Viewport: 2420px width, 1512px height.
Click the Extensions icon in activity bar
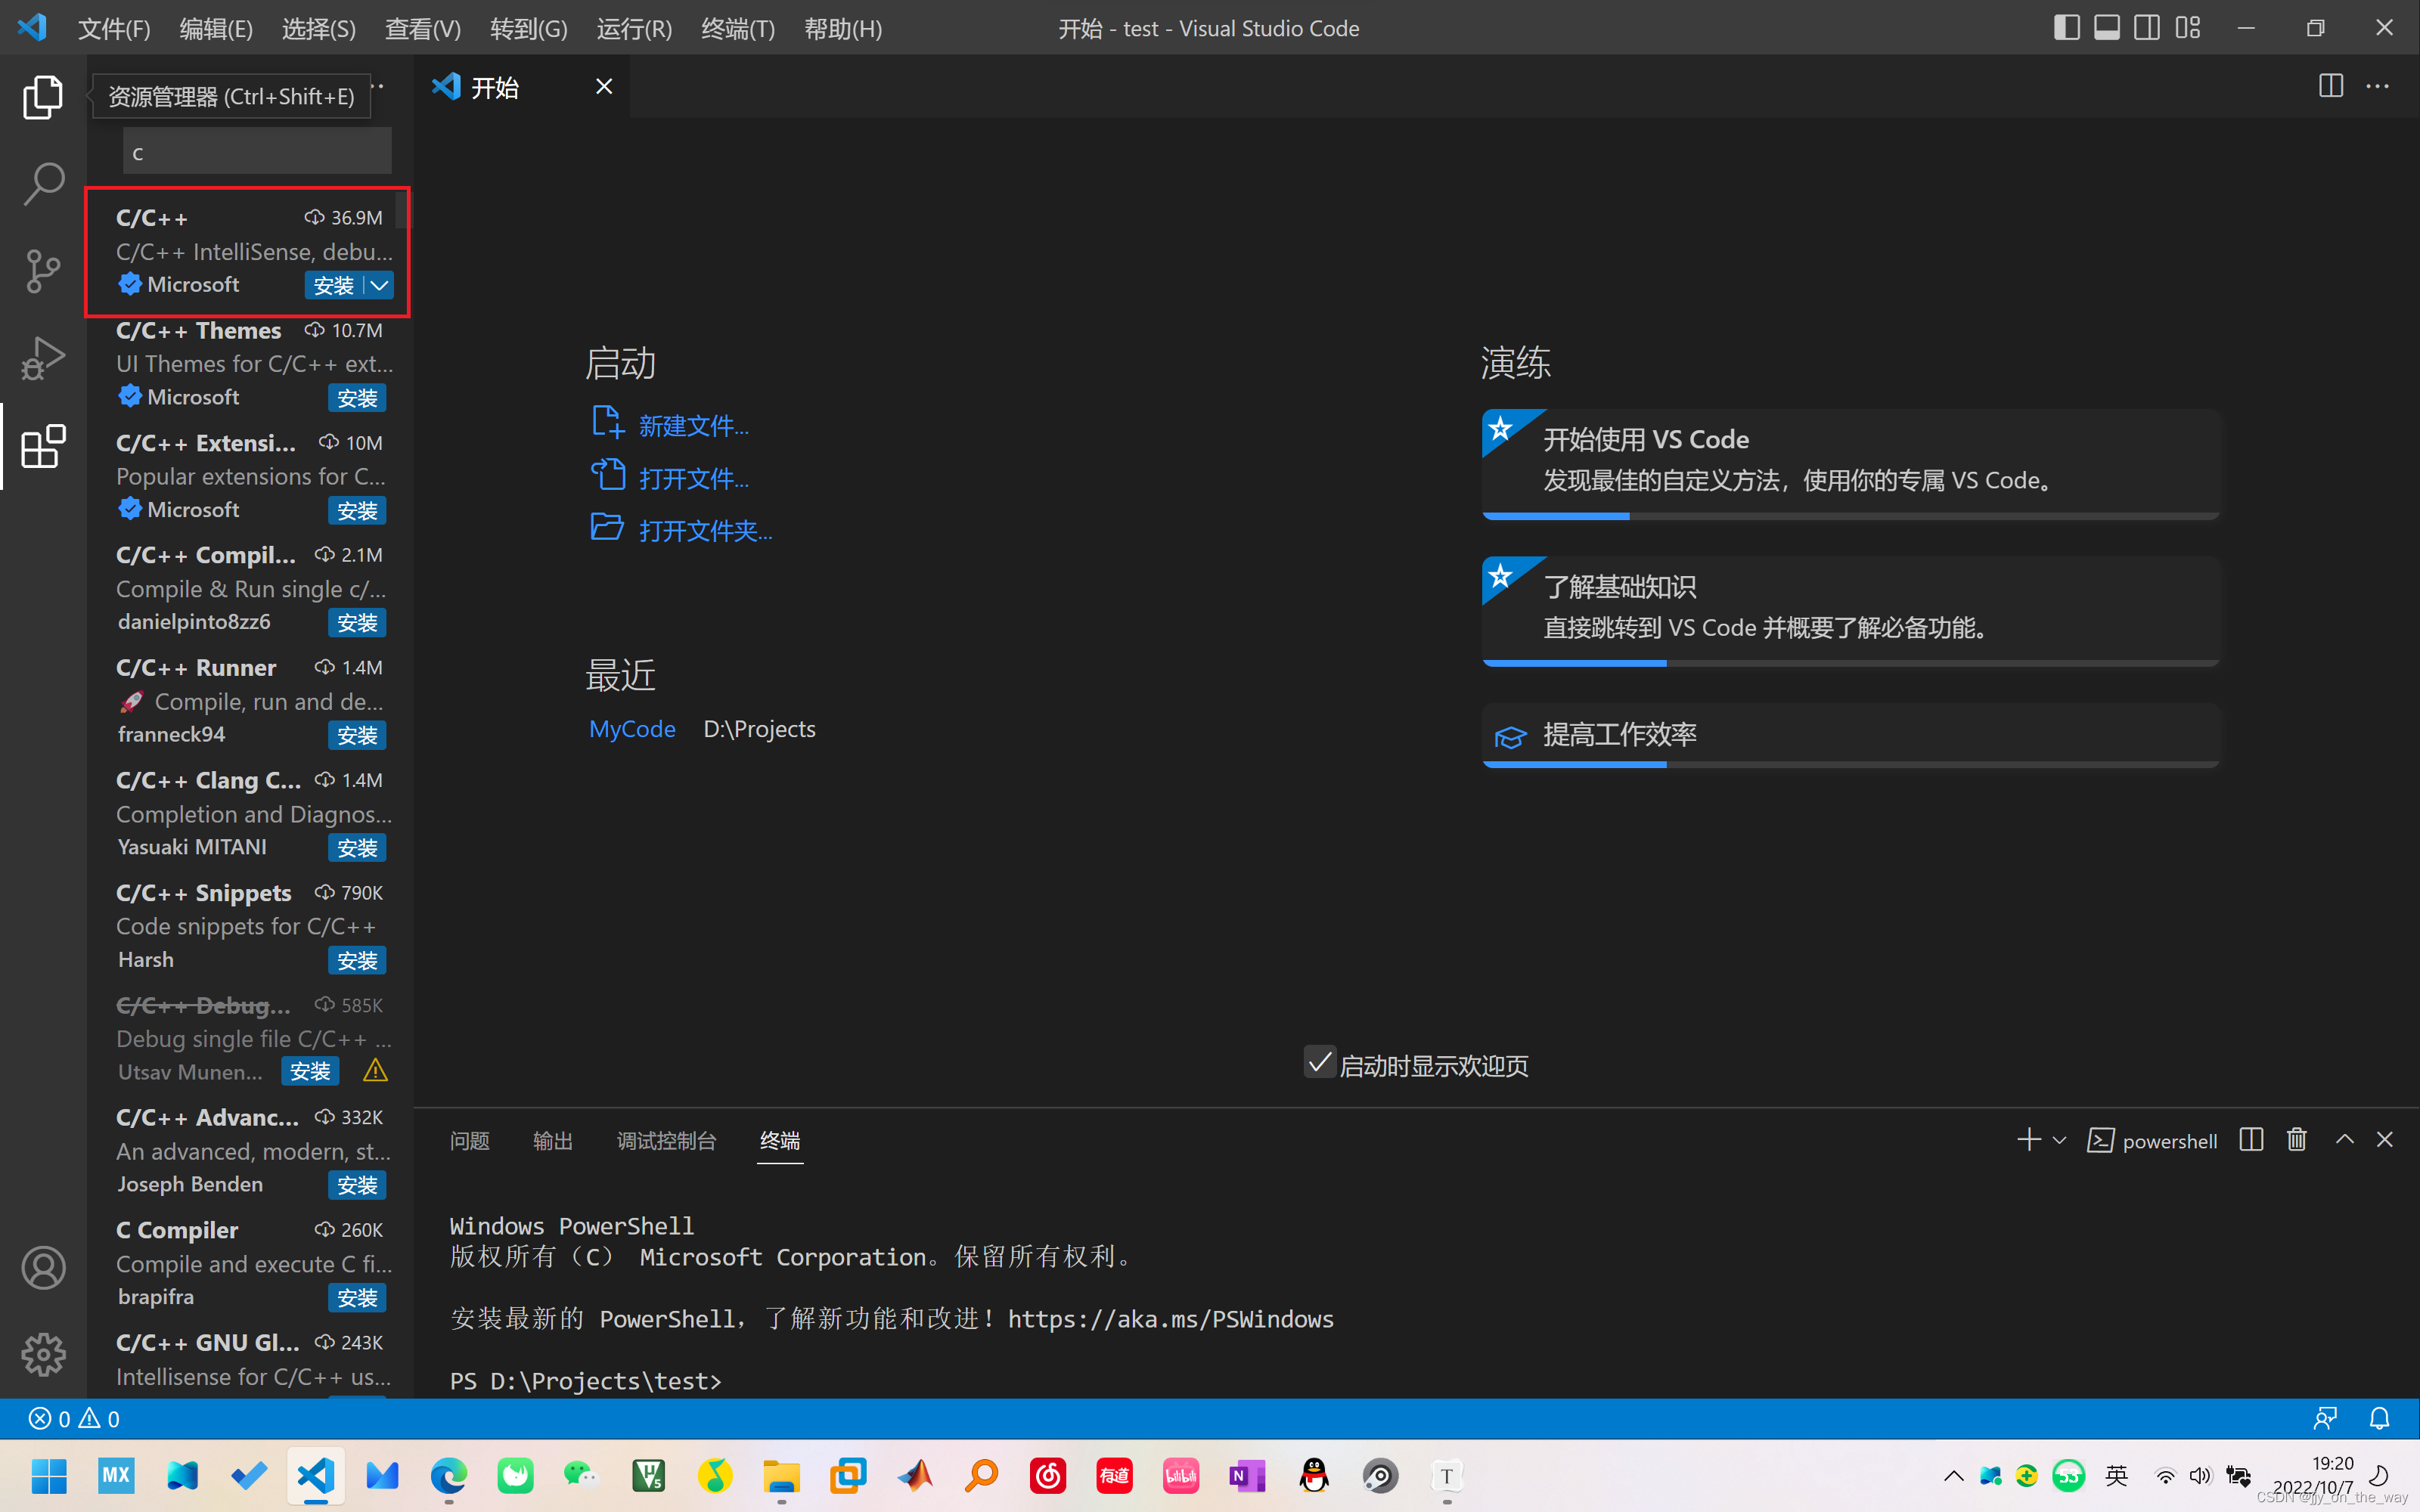tap(42, 446)
